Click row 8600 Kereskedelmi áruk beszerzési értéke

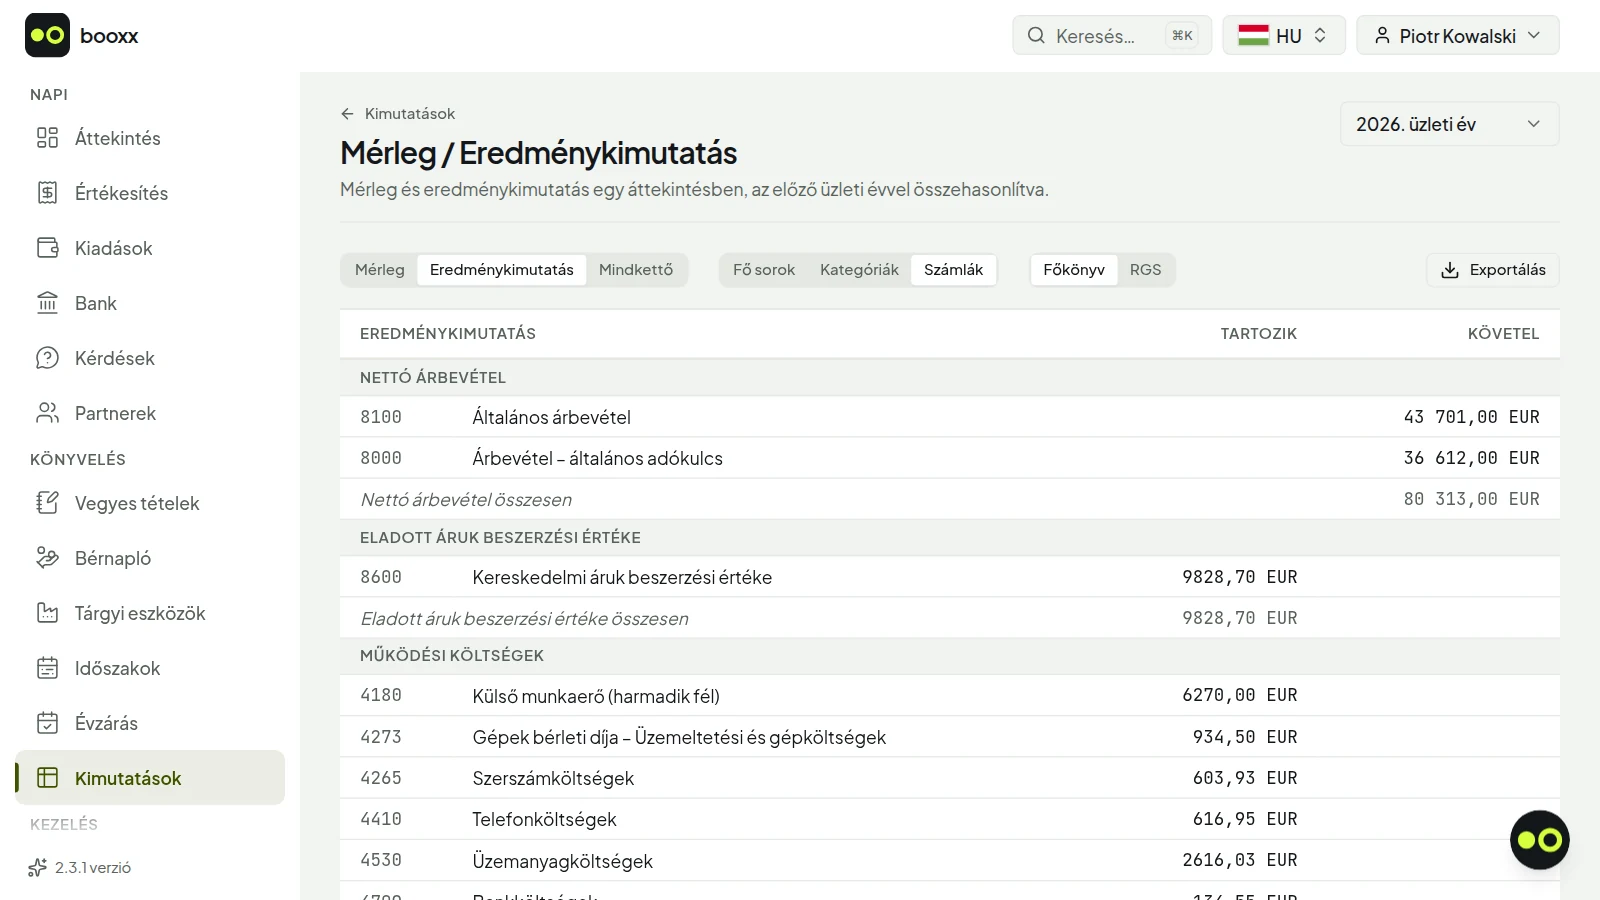950,577
